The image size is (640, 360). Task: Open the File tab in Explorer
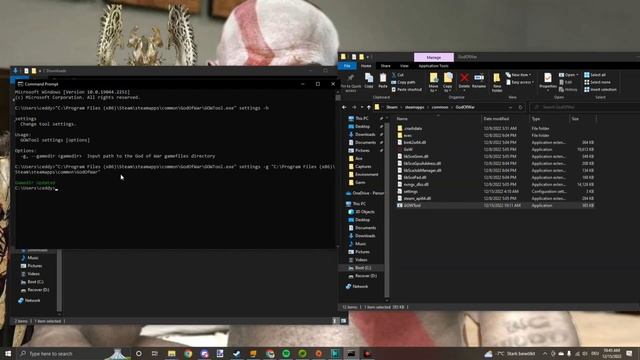click(347, 66)
